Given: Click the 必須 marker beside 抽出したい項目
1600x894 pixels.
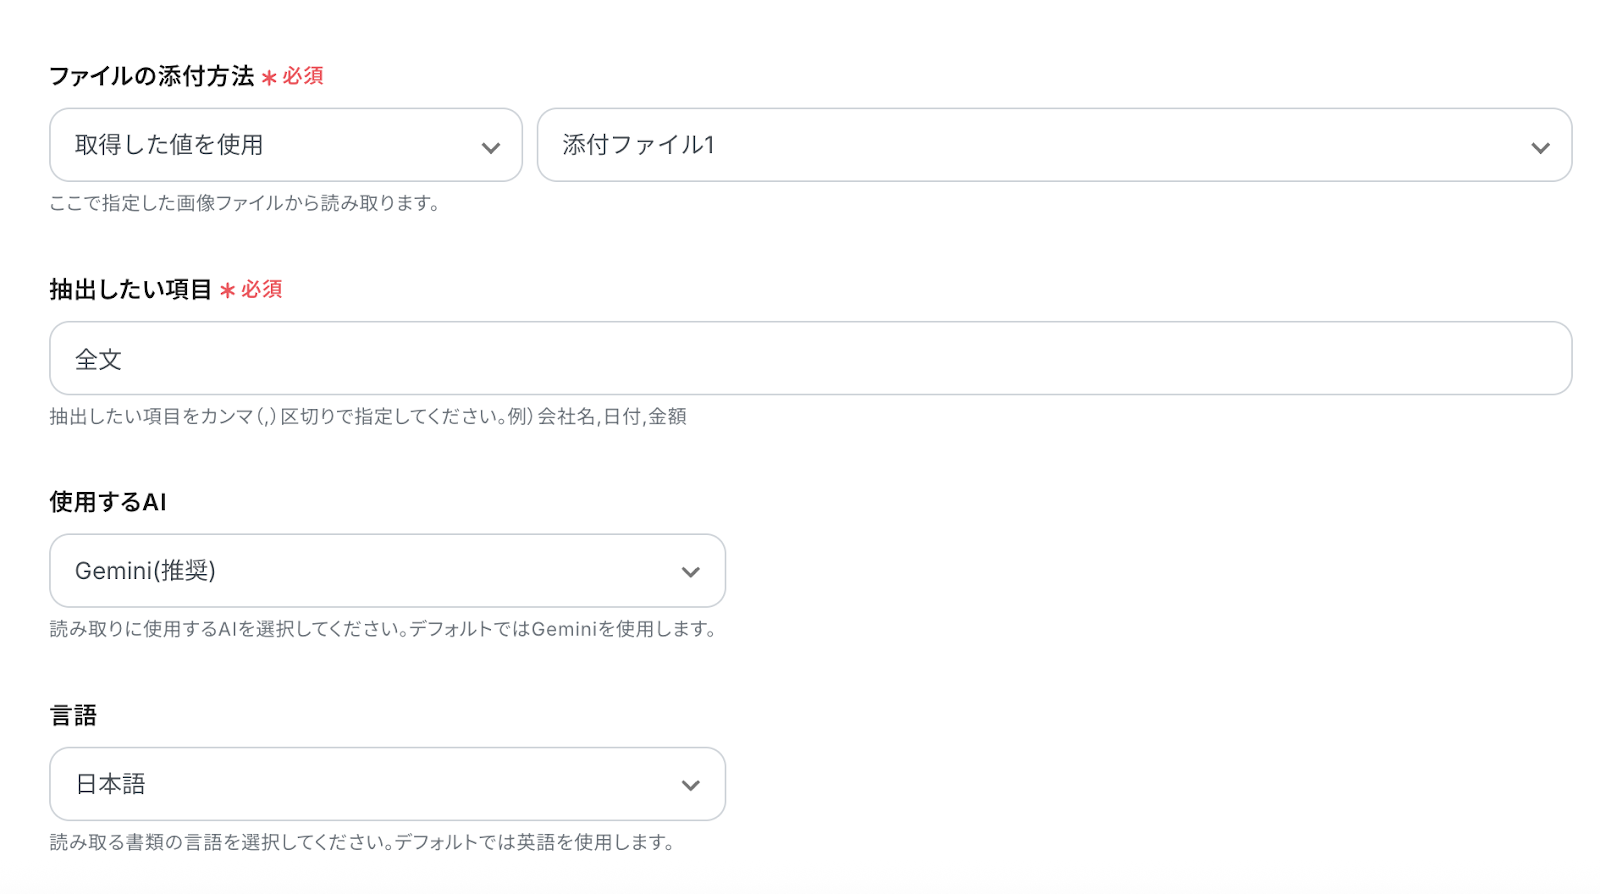Looking at the screenshot, I should (262, 289).
